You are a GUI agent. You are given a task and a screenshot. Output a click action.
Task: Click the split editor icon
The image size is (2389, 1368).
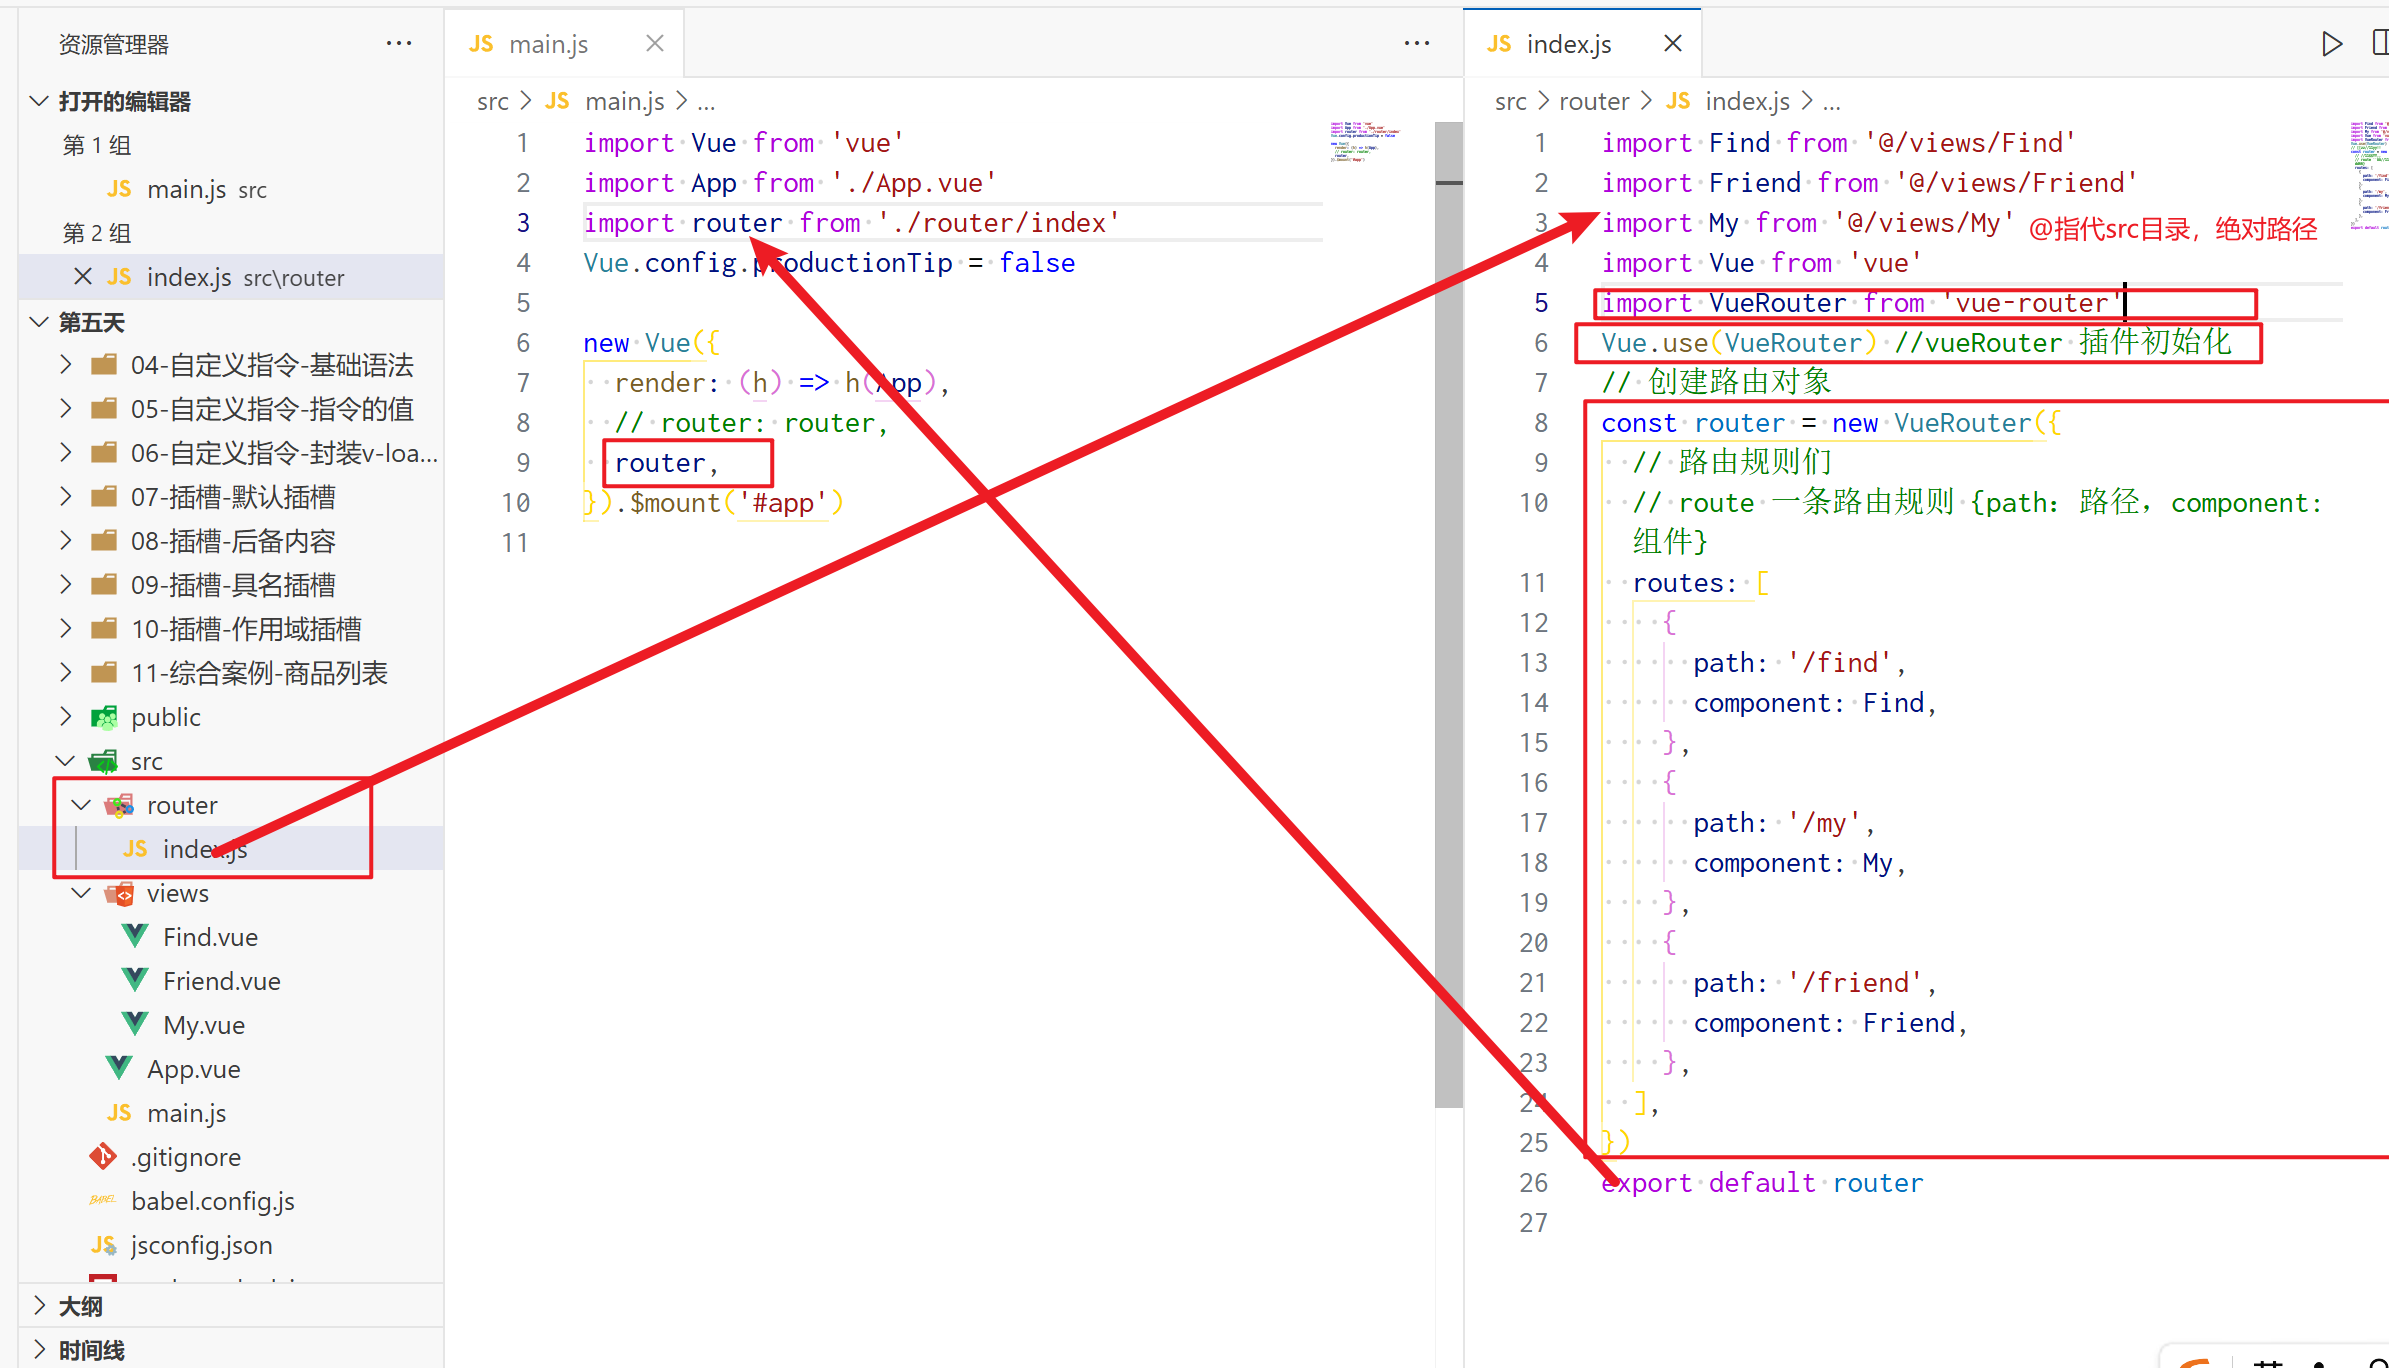2379,44
